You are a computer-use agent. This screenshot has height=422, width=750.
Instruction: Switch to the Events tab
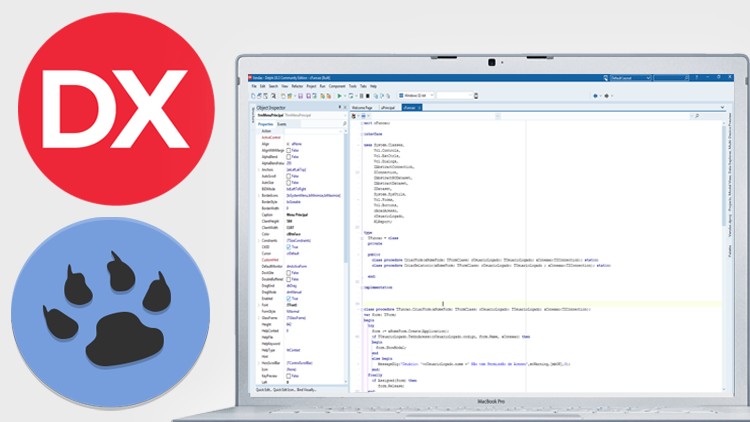(282, 124)
